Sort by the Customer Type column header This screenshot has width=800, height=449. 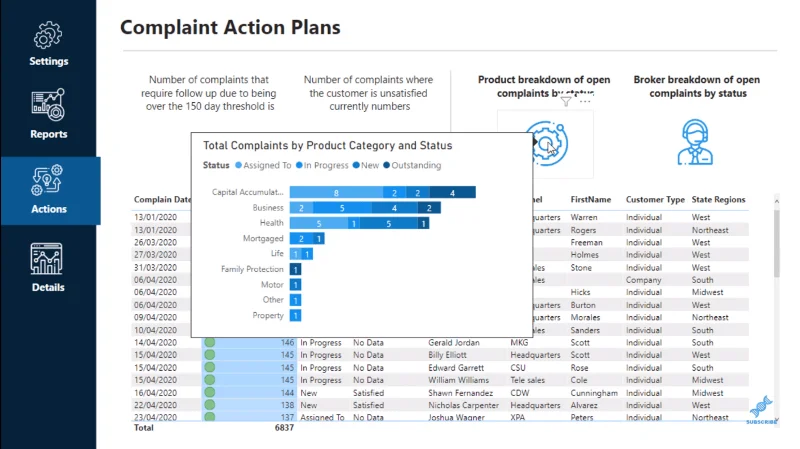[x=655, y=199]
